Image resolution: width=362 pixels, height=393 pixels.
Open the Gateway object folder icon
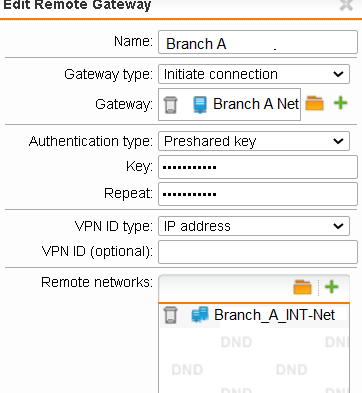click(x=314, y=103)
